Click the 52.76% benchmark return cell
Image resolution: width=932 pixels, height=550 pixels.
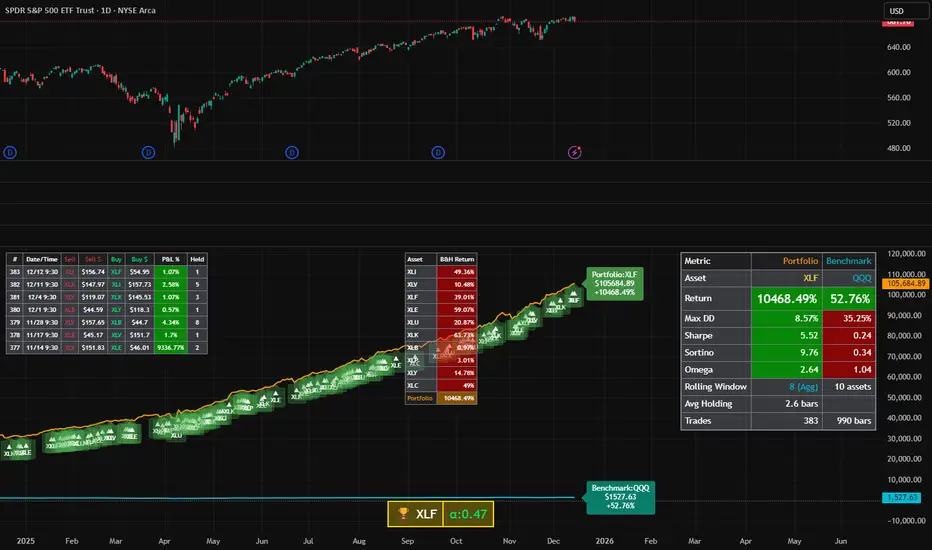[849, 298]
